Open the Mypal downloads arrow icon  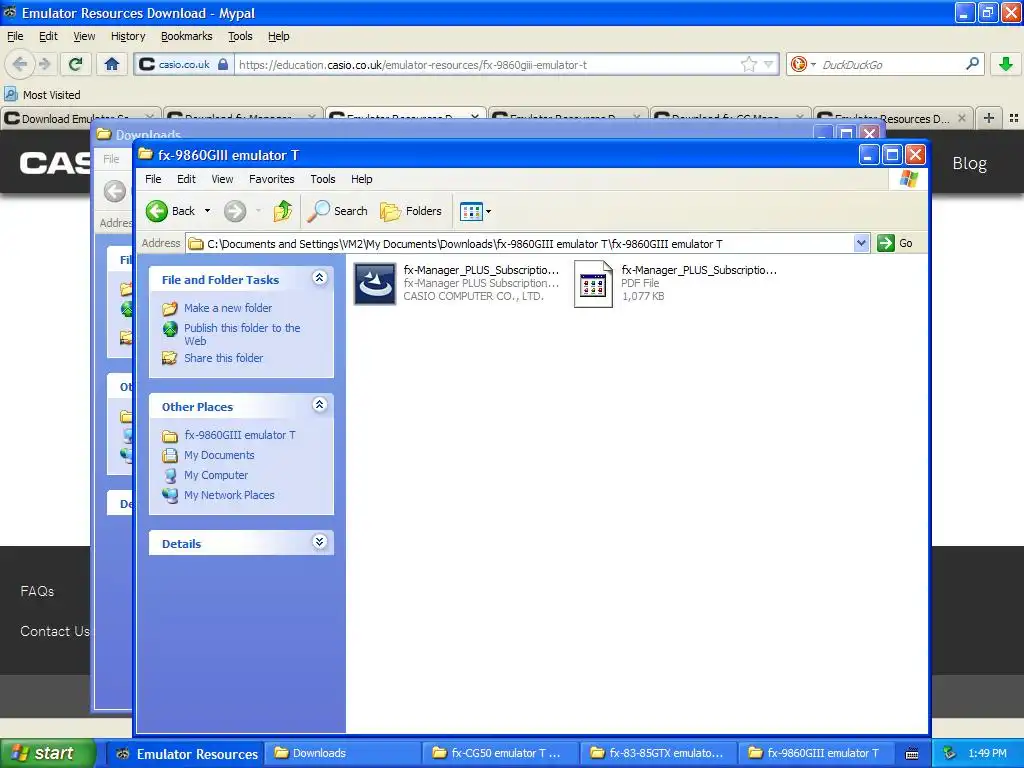pos(1006,64)
